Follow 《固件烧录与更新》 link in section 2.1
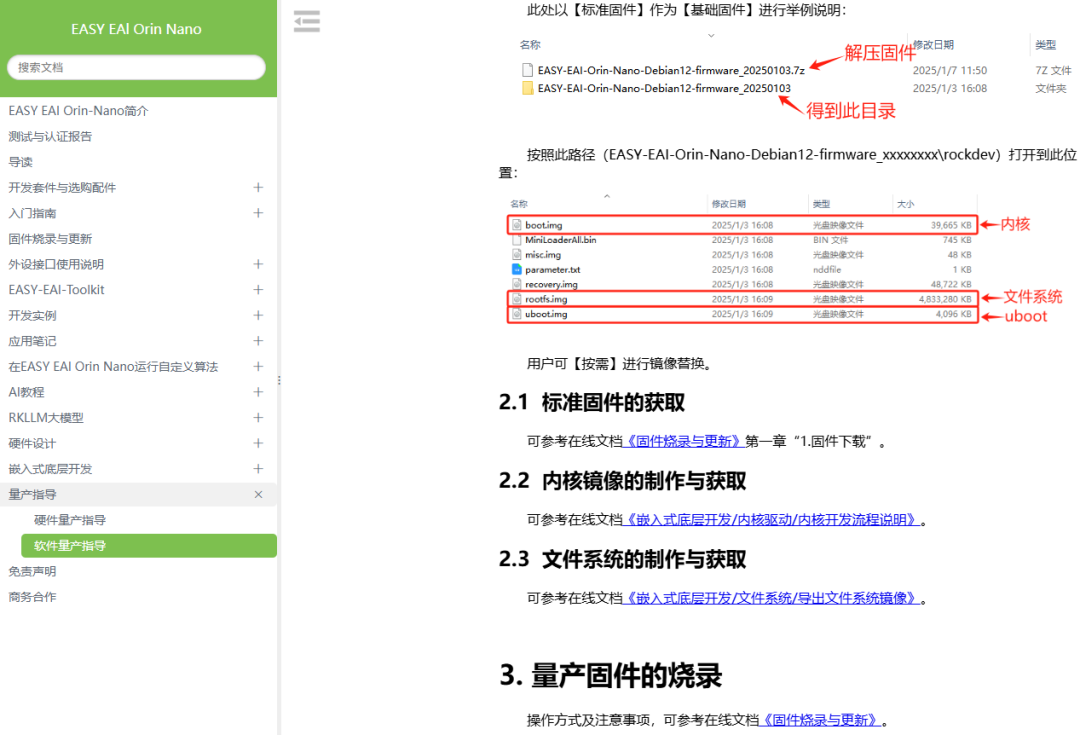This screenshot has height=735, width=1080. (683, 442)
